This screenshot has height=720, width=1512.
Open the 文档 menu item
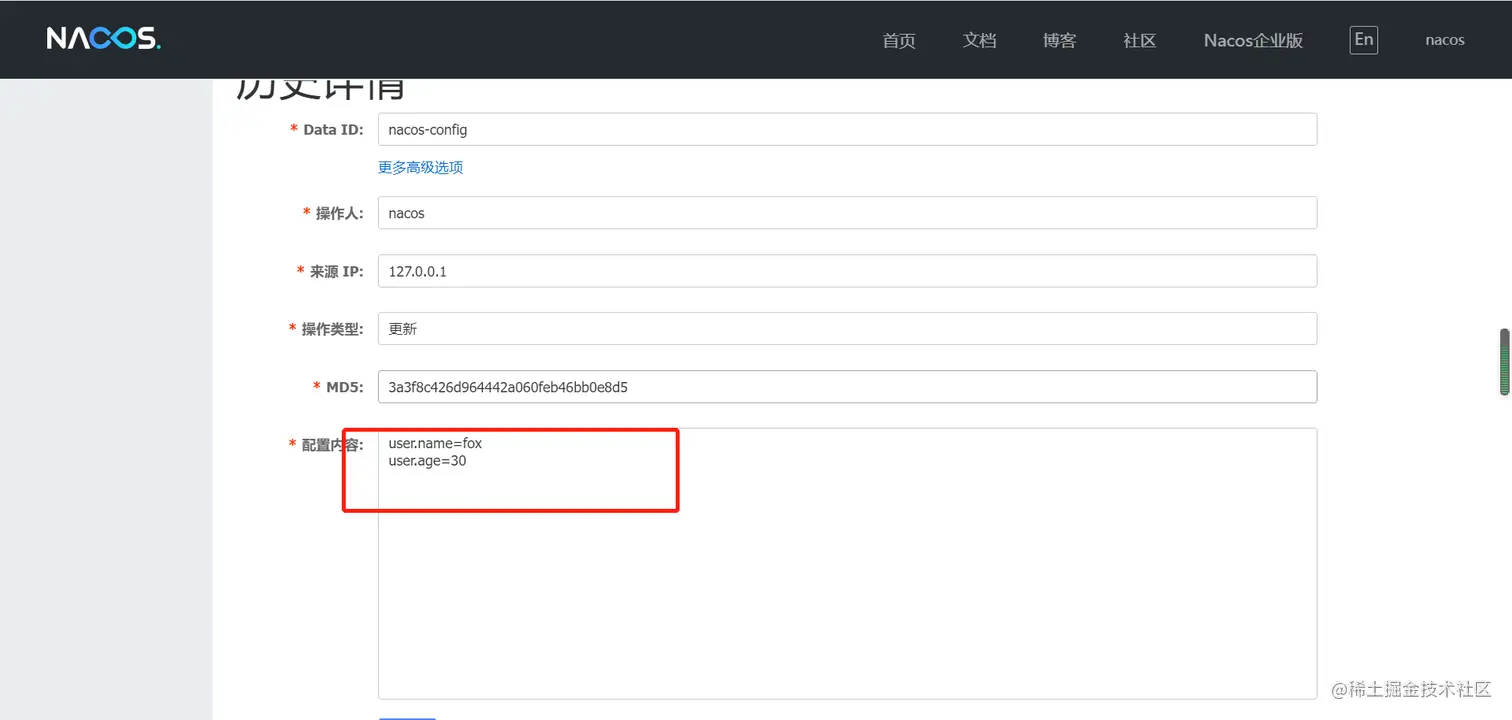979,40
